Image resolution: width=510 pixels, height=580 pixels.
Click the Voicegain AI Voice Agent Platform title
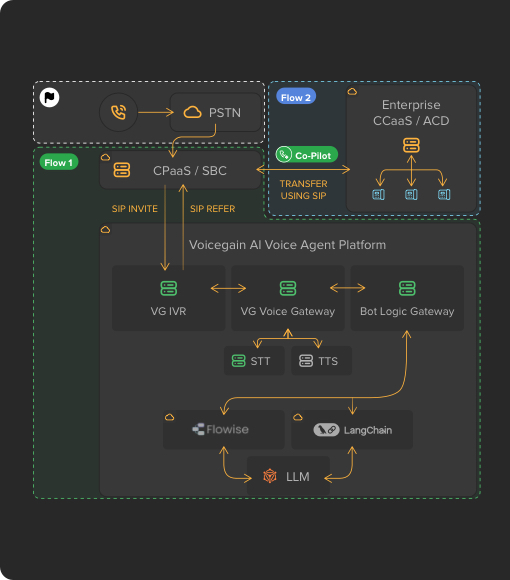(287, 245)
